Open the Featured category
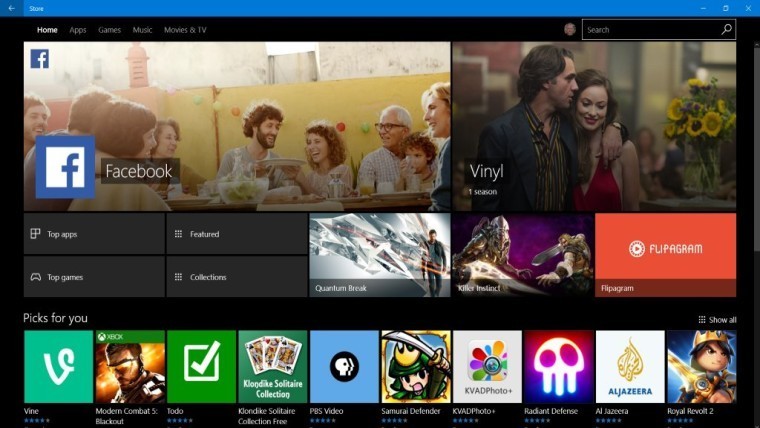This screenshot has height=428, width=760. [237, 234]
